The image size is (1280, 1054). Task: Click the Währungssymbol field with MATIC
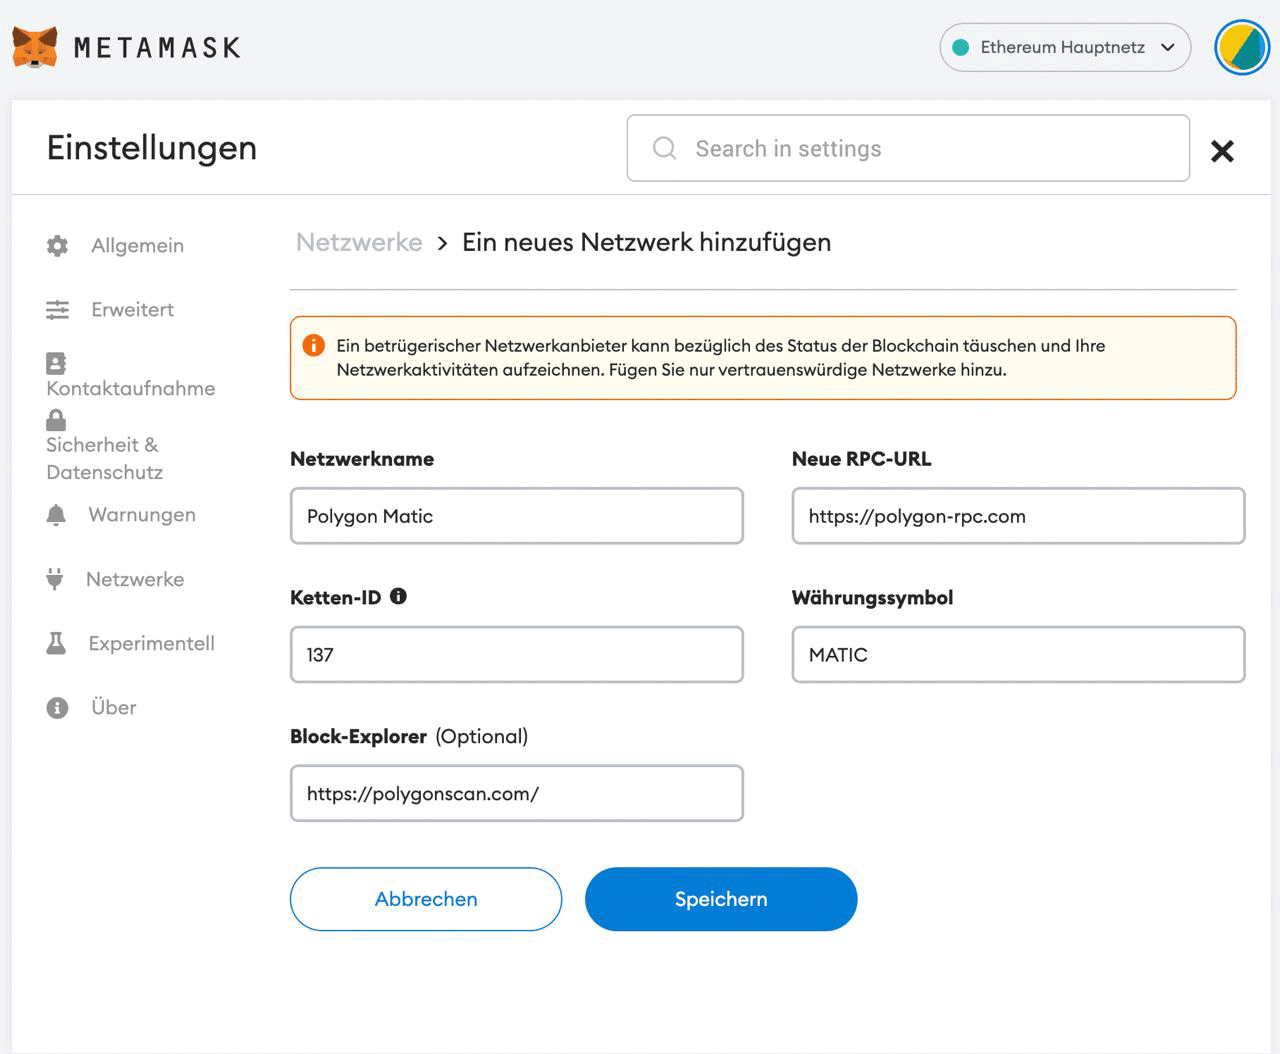pyautogui.click(x=1018, y=655)
